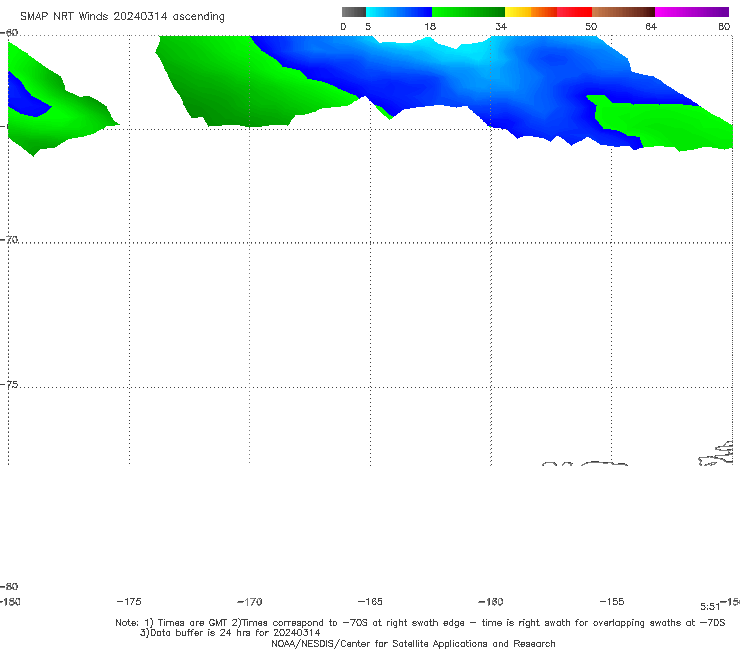Click the color bar label "18"
The width and height of the screenshot is (740, 650).
(430, 27)
